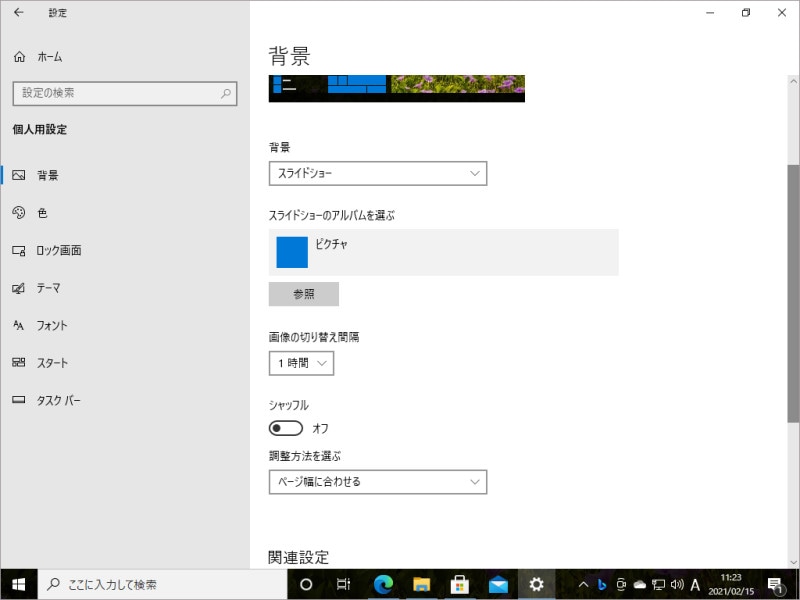Click the back arrow to leave Settings
800x600 pixels.
pos(20,12)
